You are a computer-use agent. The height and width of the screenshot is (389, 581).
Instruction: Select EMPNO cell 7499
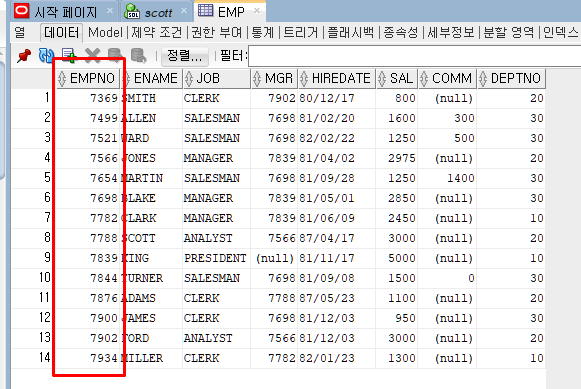(x=88, y=118)
